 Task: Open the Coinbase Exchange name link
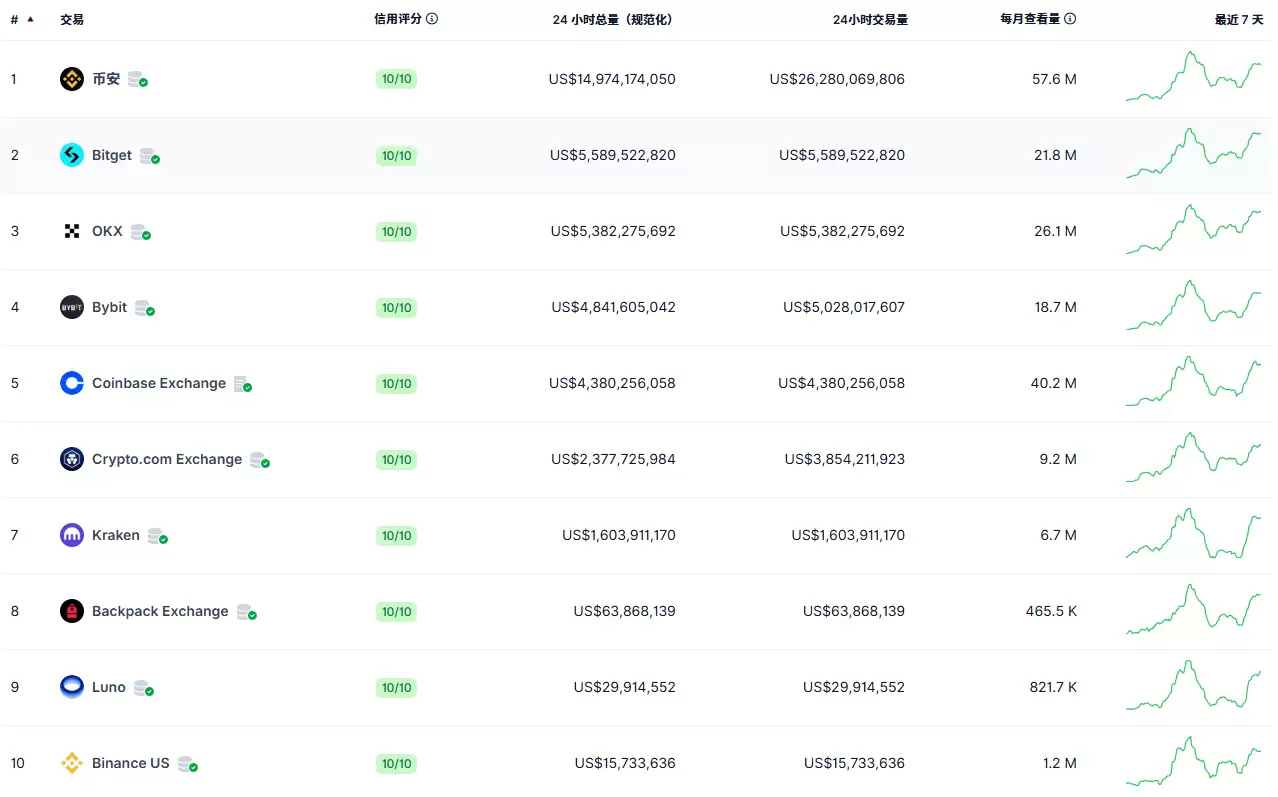[158, 383]
